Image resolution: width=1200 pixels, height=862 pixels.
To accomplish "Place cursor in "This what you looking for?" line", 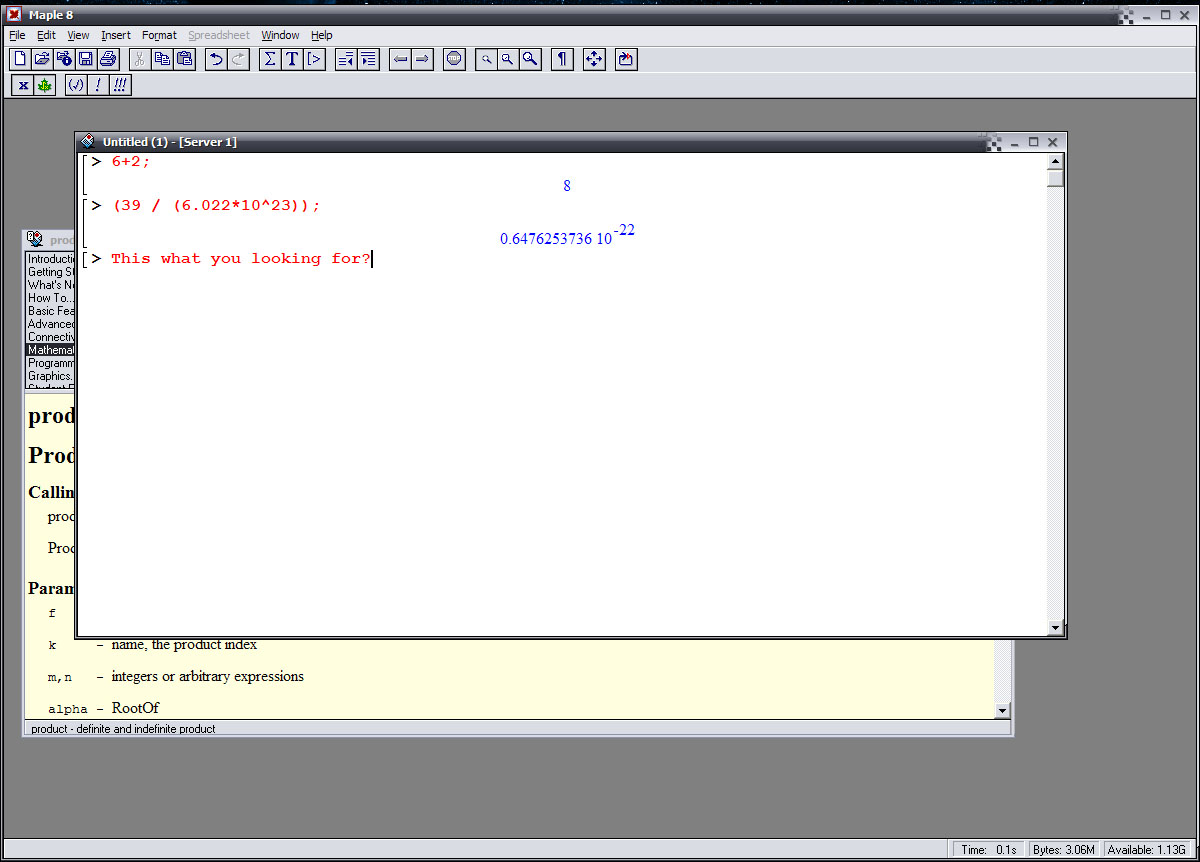I will [x=241, y=259].
